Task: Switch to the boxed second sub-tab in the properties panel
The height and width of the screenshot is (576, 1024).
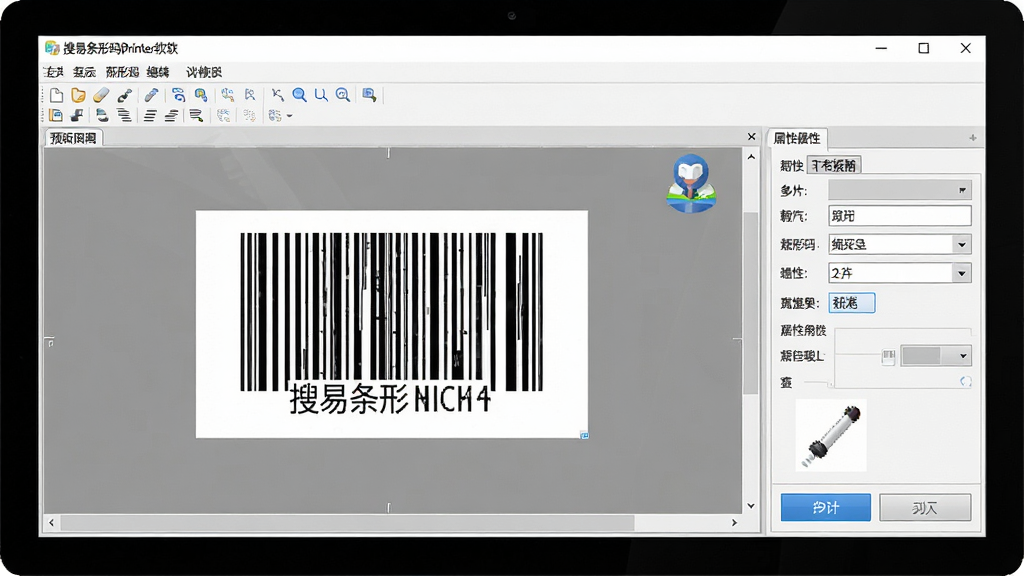Action: click(834, 165)
